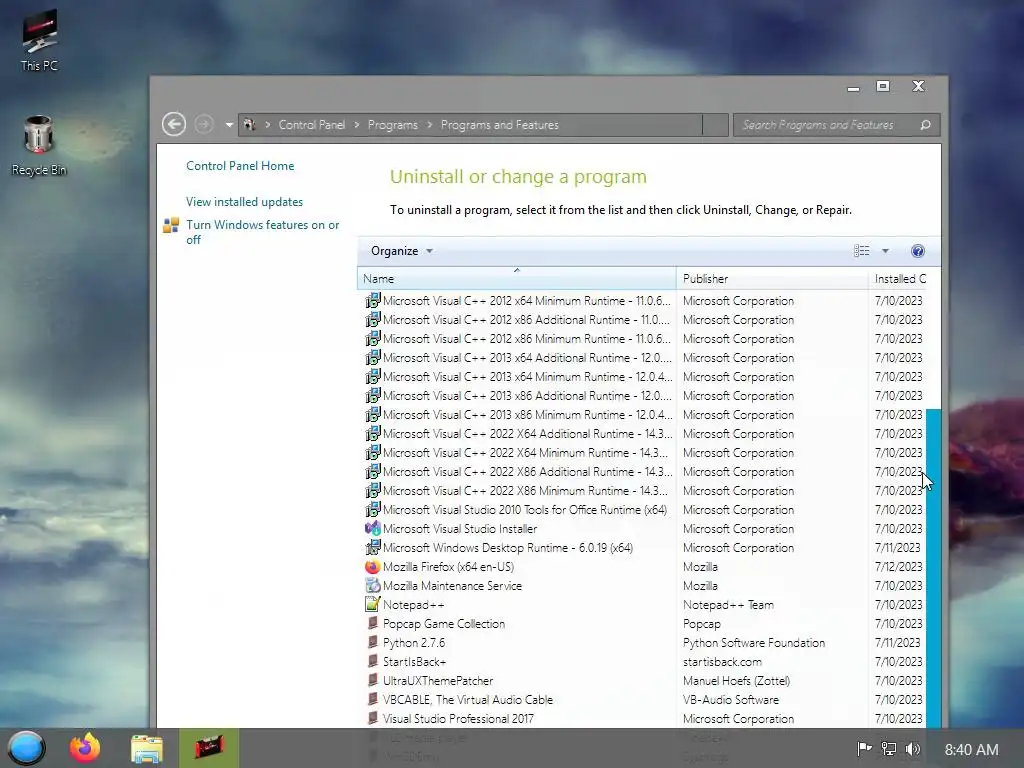Click the Microsoft Visual Studio Installer icon
1024x768 pixels.
pos(372,528)
